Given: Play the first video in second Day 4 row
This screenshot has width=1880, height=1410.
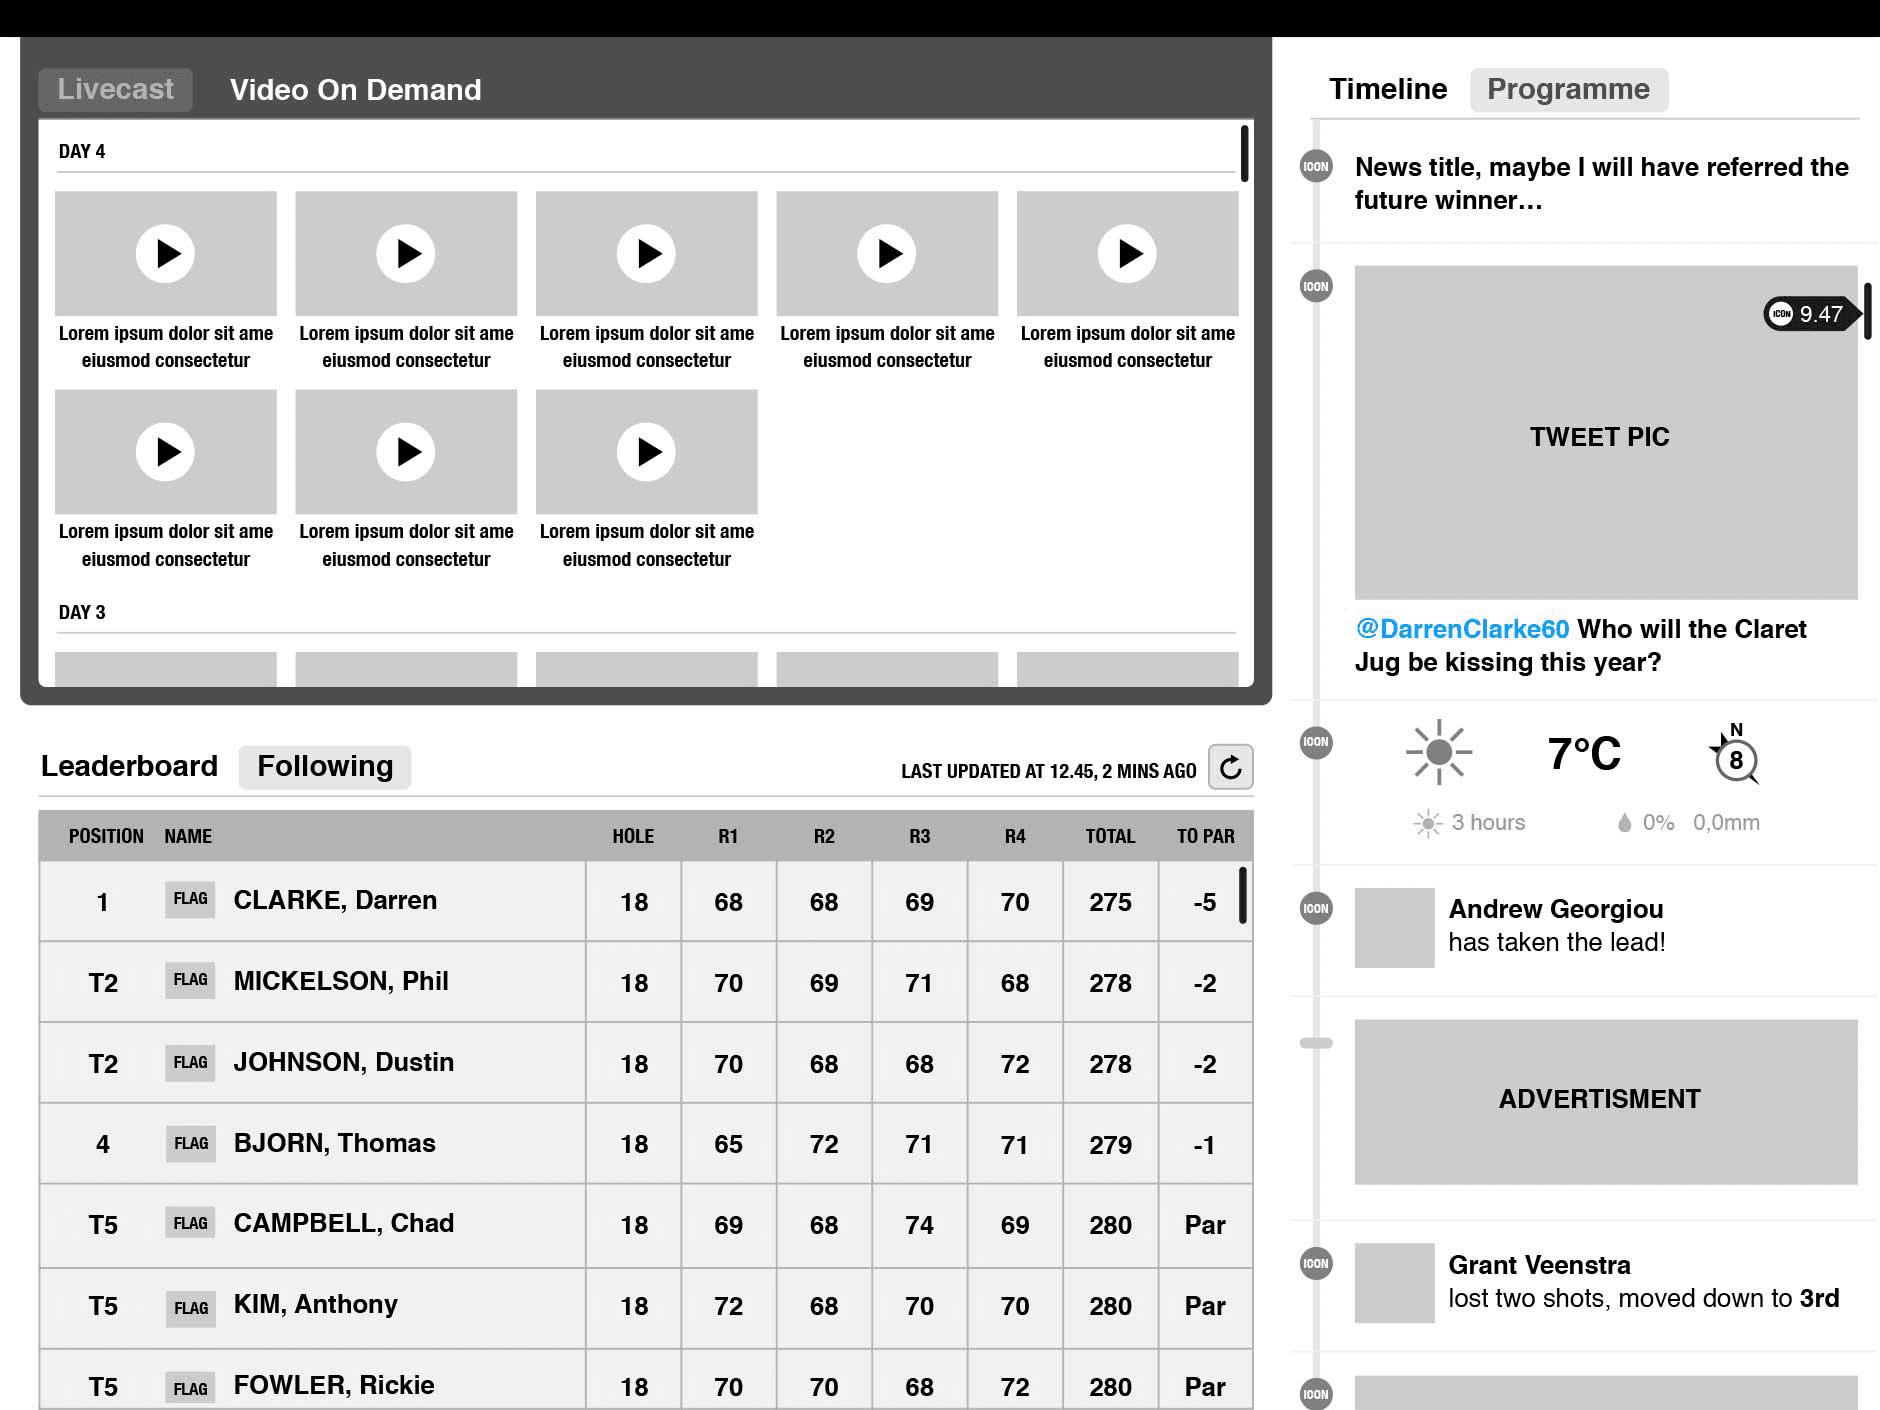Looking at the screenshot, I should 166,451.
